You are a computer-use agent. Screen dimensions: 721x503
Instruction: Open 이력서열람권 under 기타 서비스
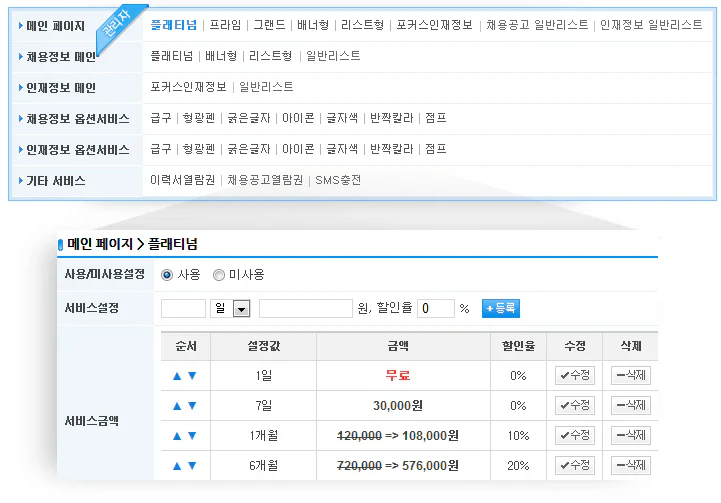(183, 180)
